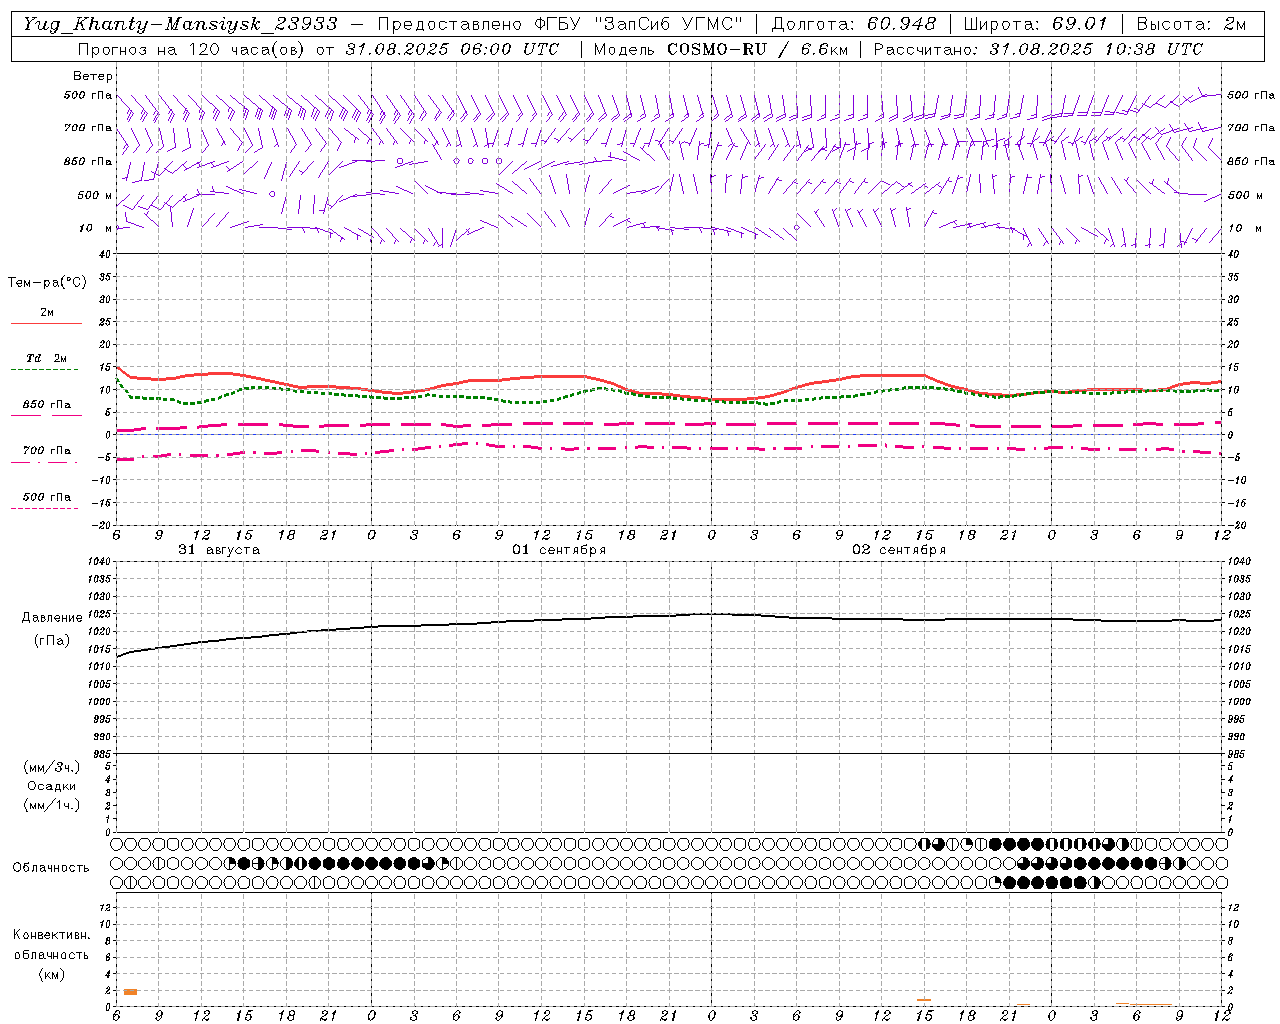Click the '500 м' label on left wind axis
1280x1024 pixels.
point(95,195)
